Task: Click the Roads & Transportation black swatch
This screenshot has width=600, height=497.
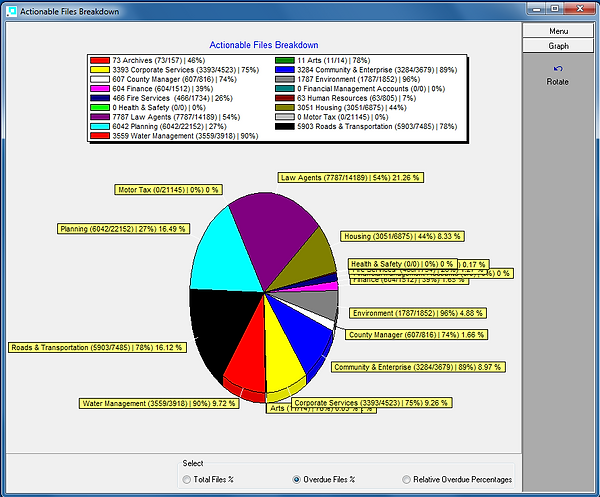Action: pos(285,127)
